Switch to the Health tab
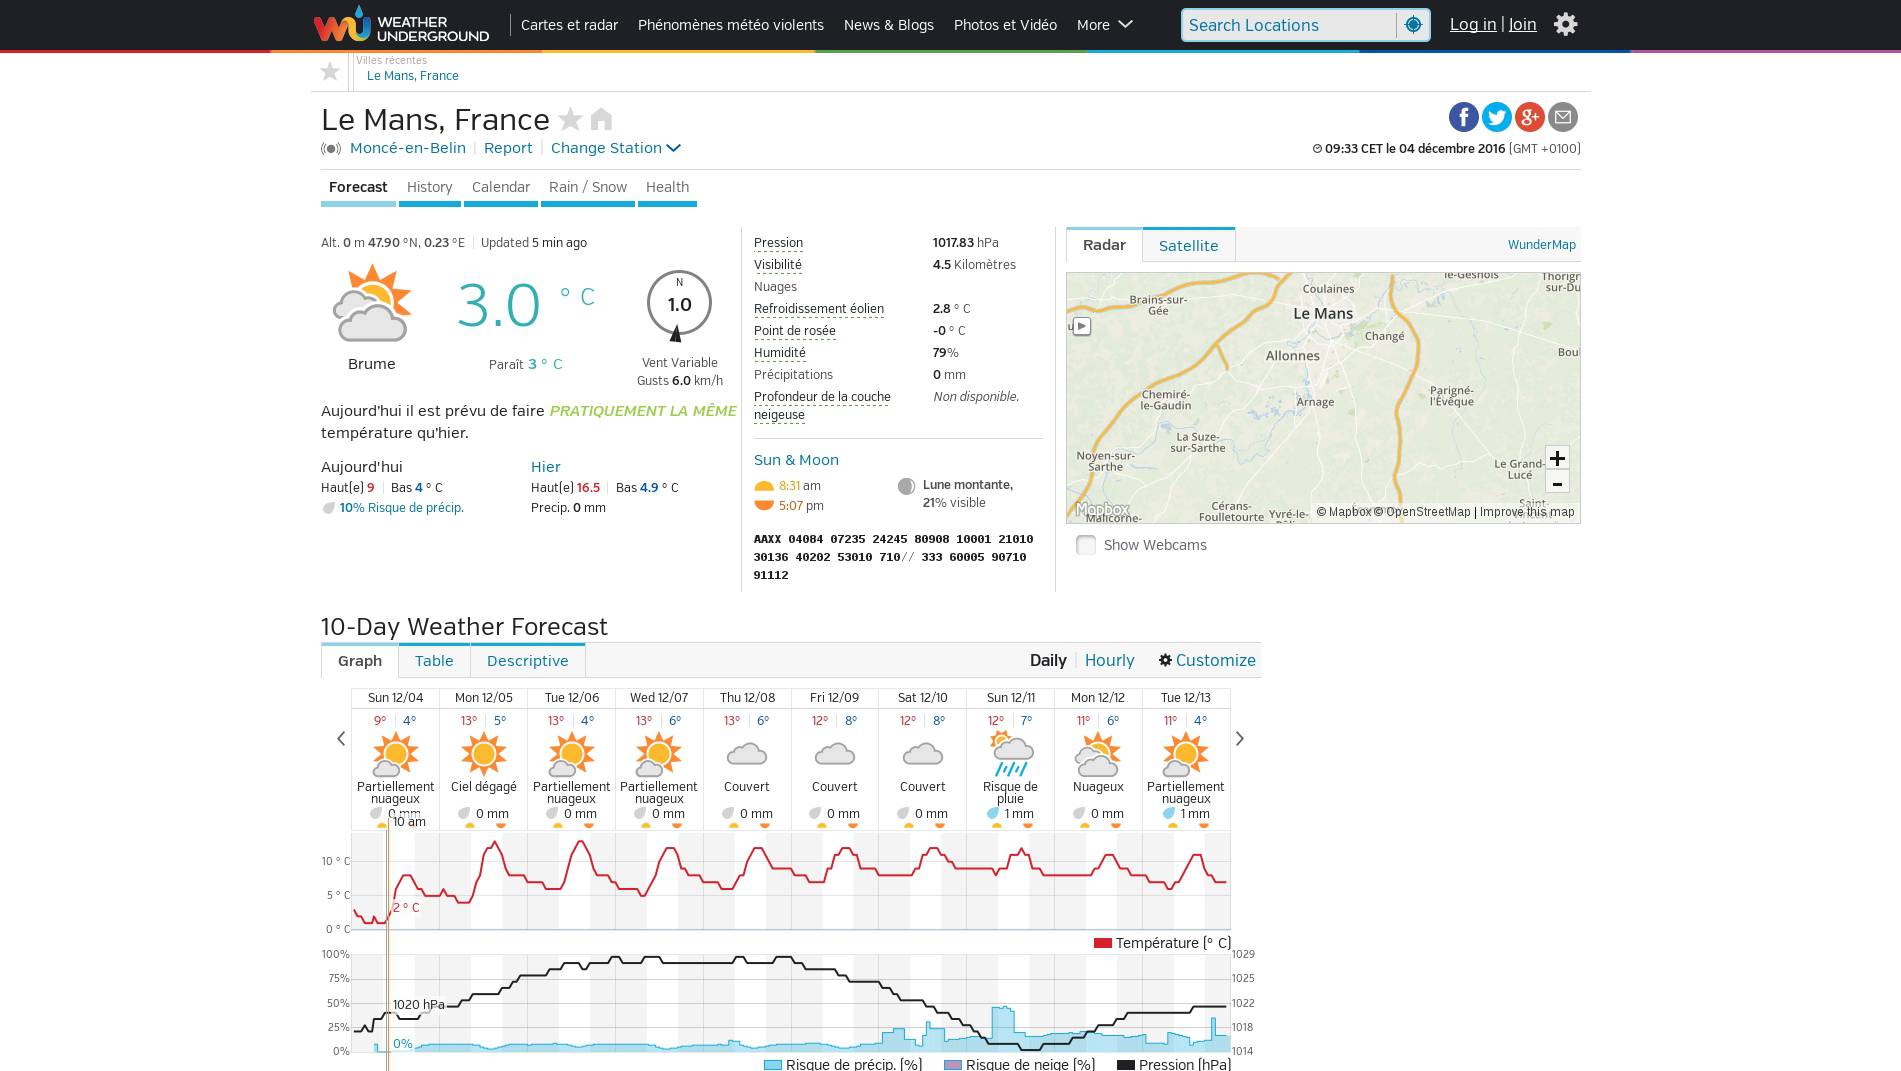The width and height of the screenshot is (1901, 1071). pyautogui.click(x=667, y=187)
